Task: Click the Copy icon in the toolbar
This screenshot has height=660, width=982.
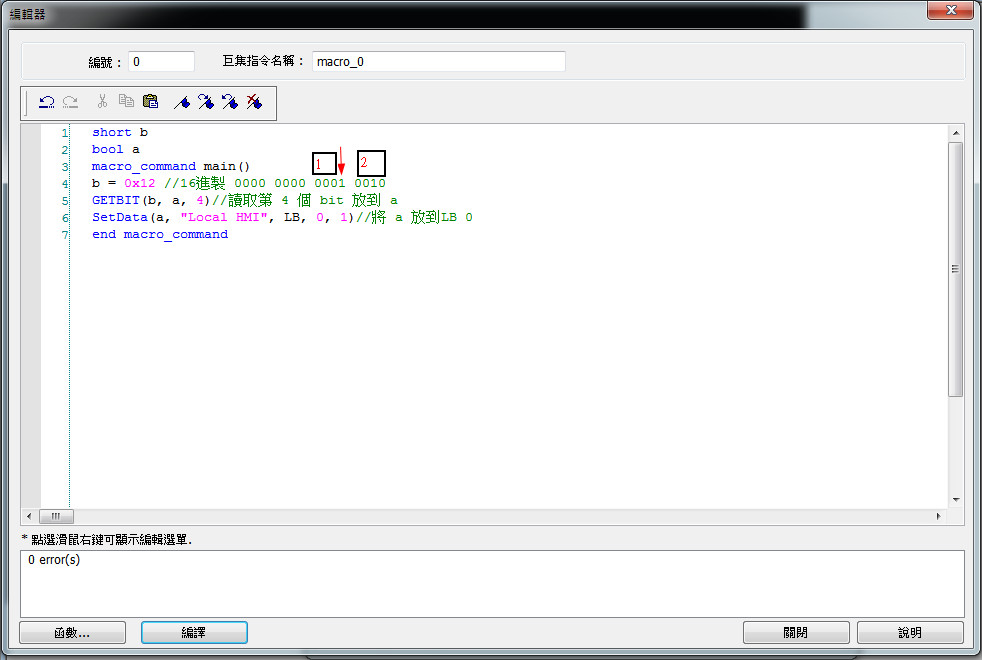Action: click(x=126, y=102)
